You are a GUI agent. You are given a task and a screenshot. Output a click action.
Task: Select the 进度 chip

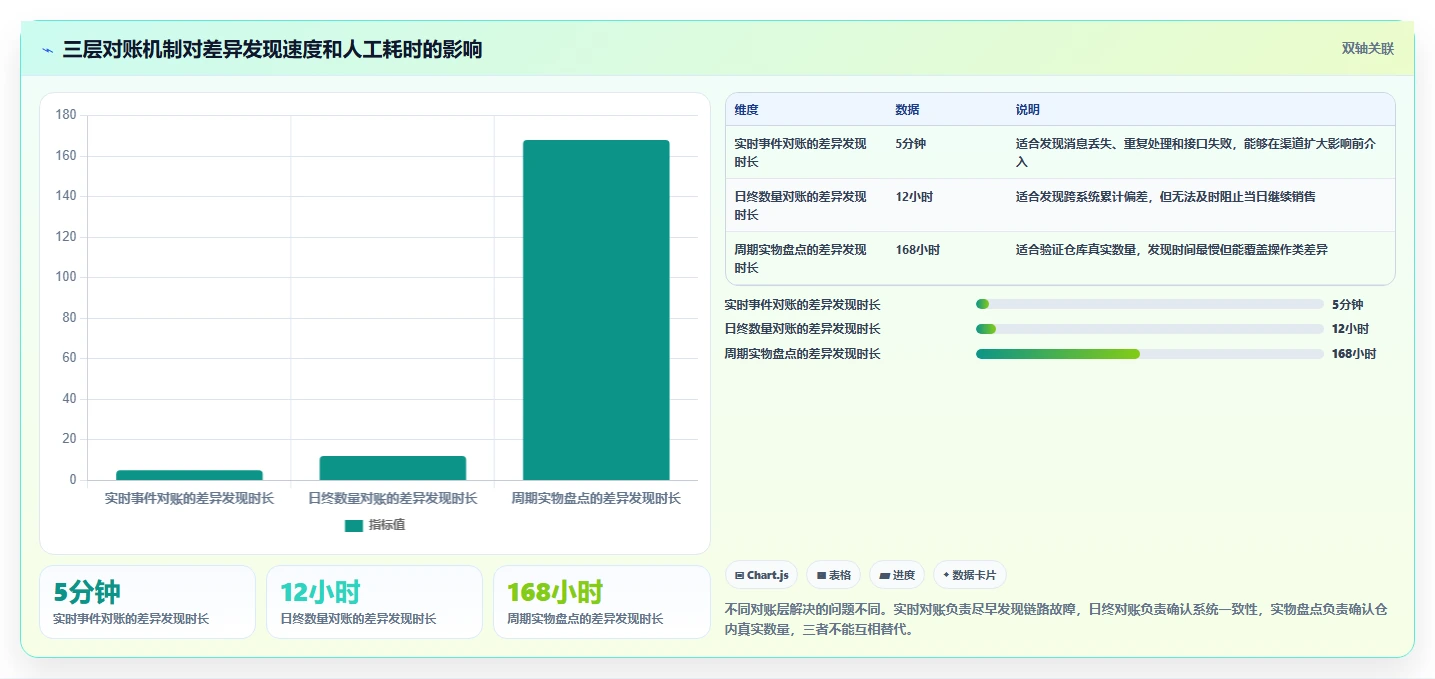coord(897,575)
